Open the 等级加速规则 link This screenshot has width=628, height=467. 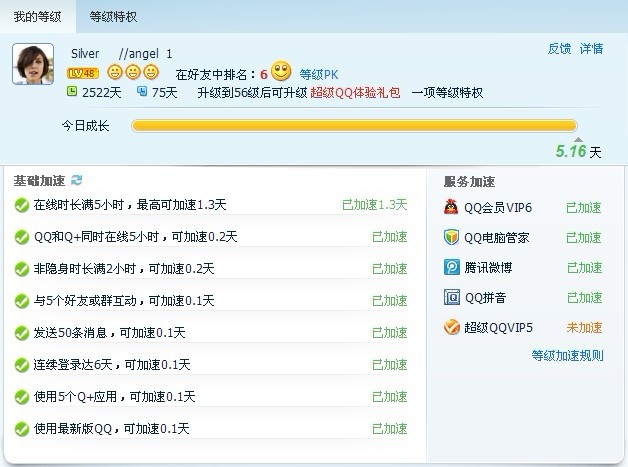coord(568,355)
